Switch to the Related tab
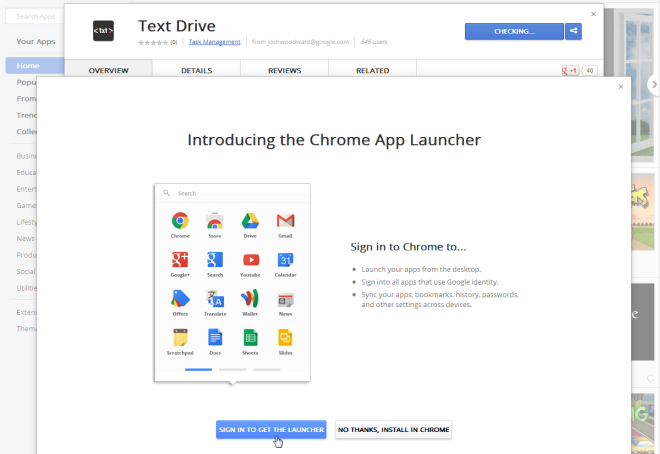660x454 pixels. click(x=373, y=70)
